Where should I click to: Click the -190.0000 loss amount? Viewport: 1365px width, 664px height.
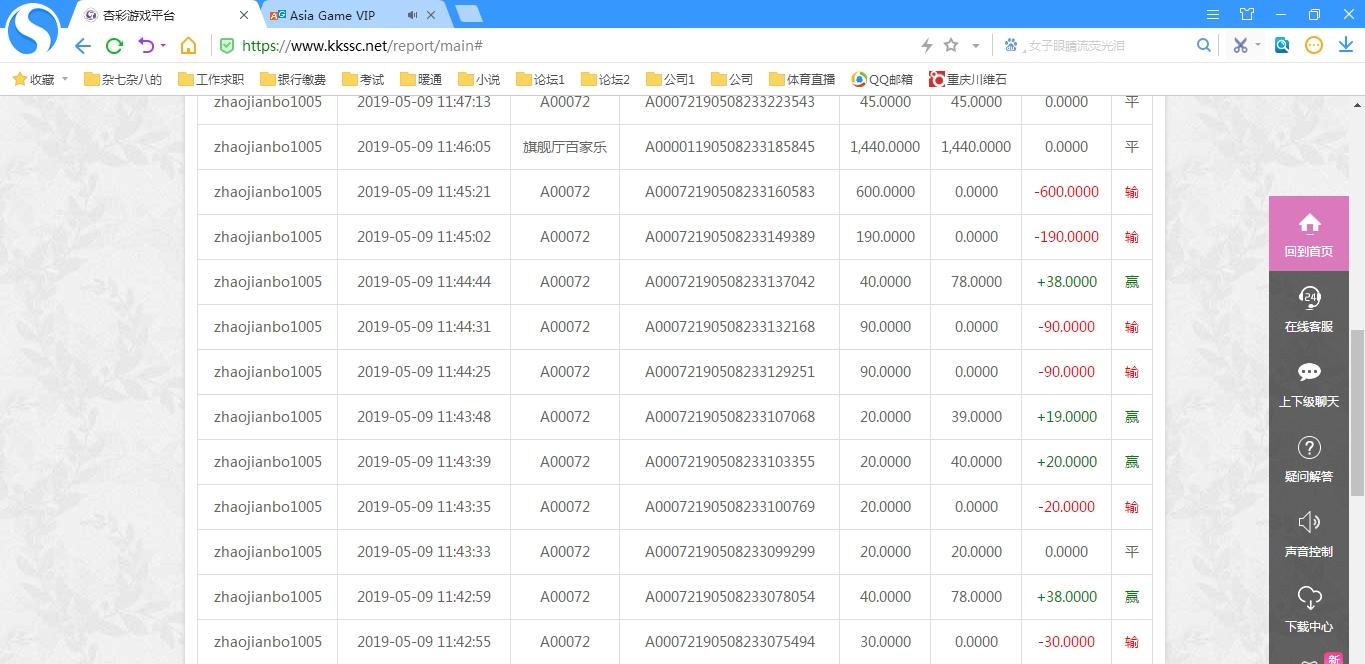pos(1066,237)
